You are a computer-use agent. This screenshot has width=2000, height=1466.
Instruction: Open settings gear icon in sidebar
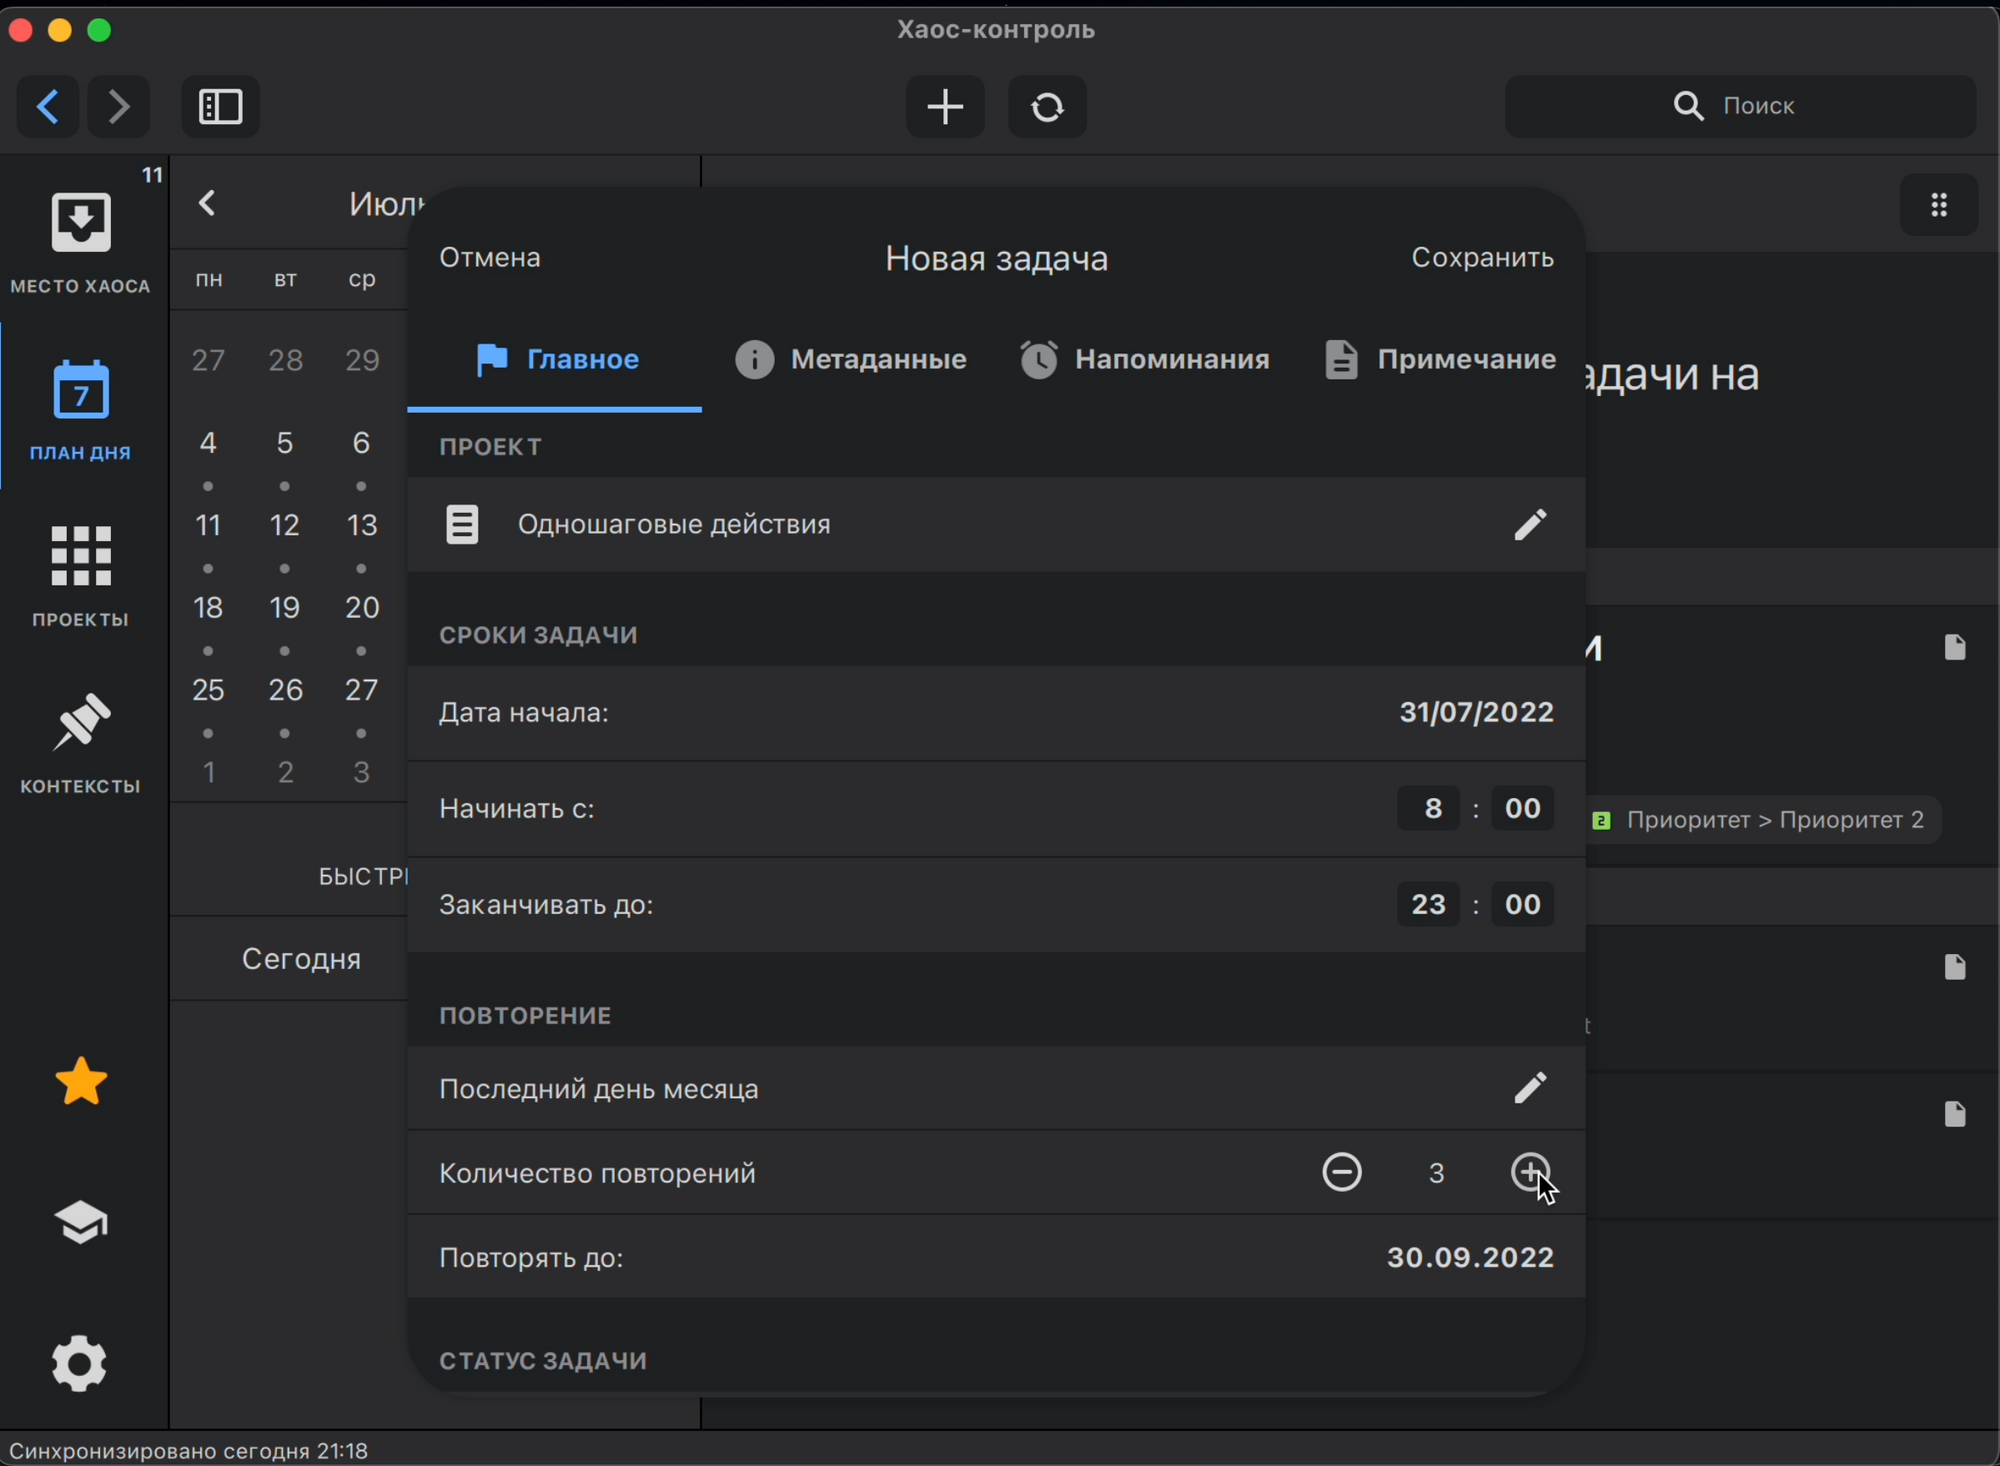pyautogui.click(x=80, y=1363)
